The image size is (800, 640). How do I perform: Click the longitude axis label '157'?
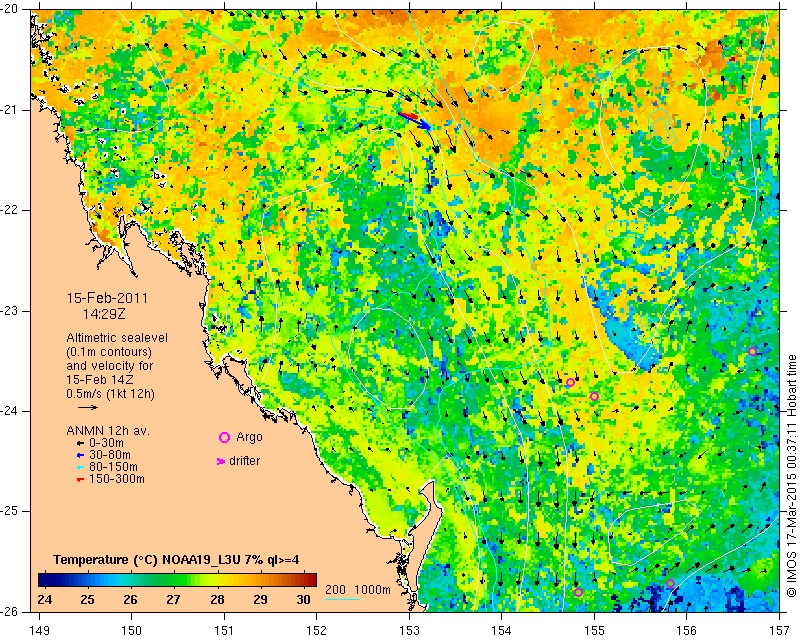780,631
